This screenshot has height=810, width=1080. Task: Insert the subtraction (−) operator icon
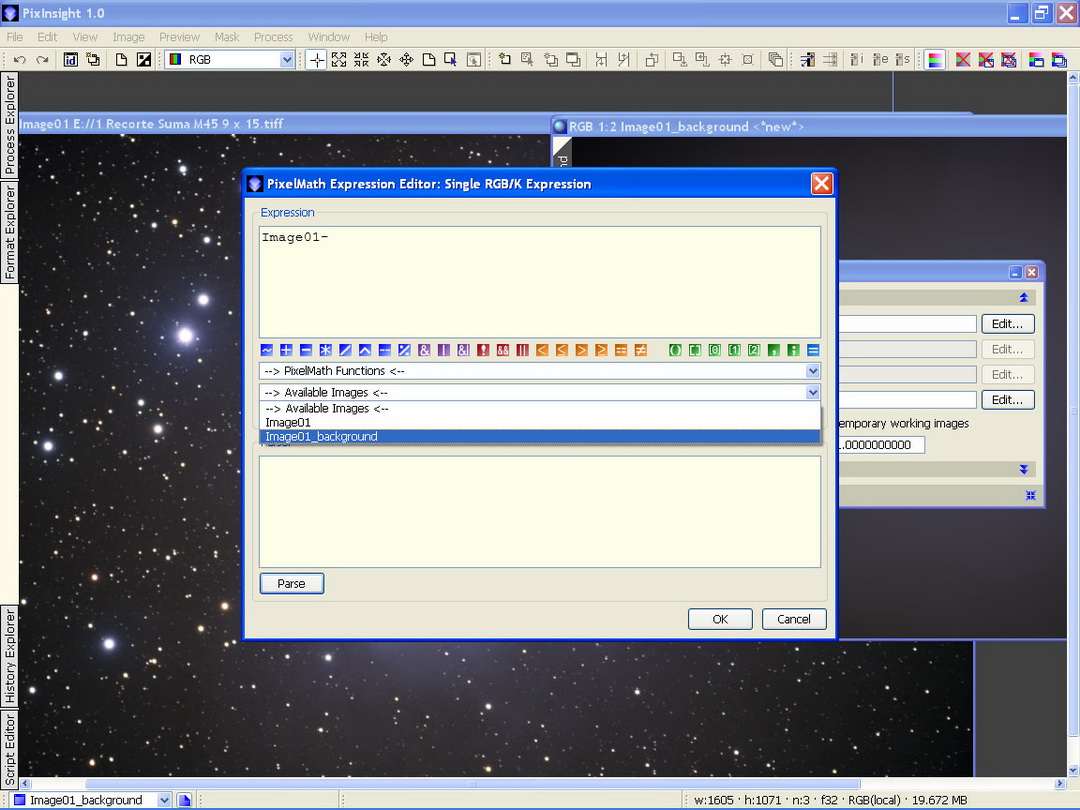[306, 350]
